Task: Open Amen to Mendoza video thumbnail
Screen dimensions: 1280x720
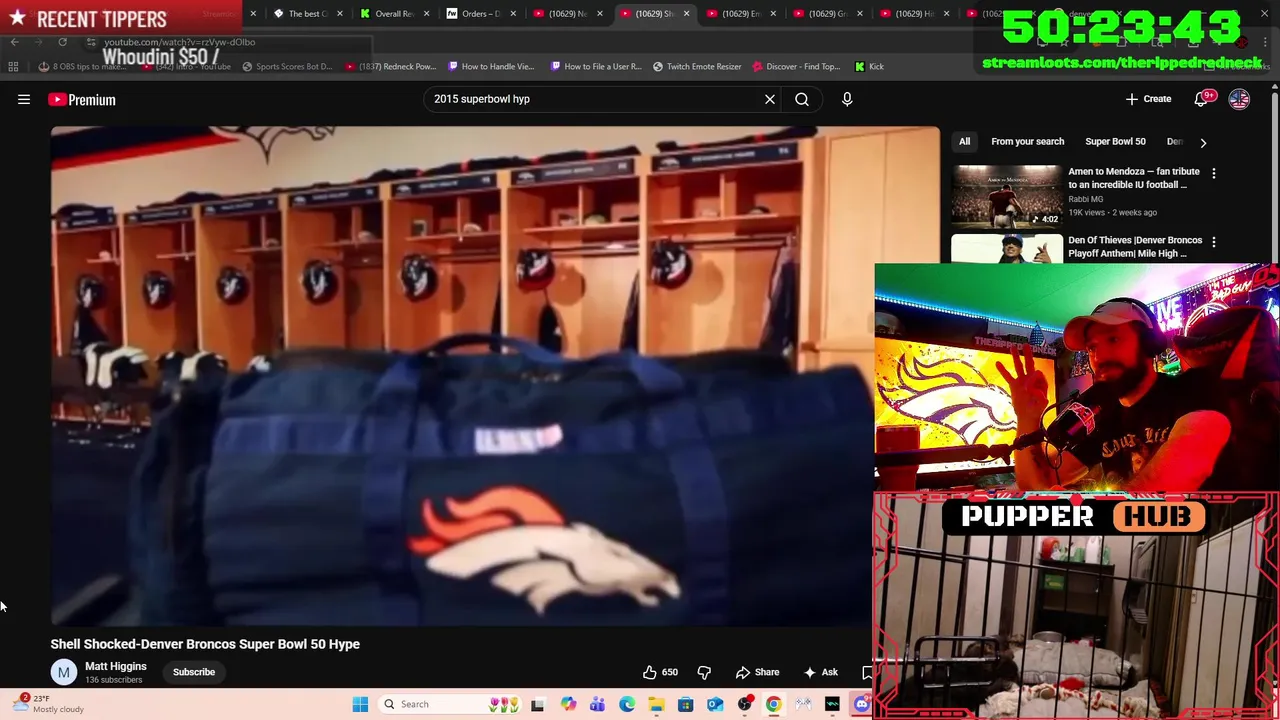Action: 1006,197
